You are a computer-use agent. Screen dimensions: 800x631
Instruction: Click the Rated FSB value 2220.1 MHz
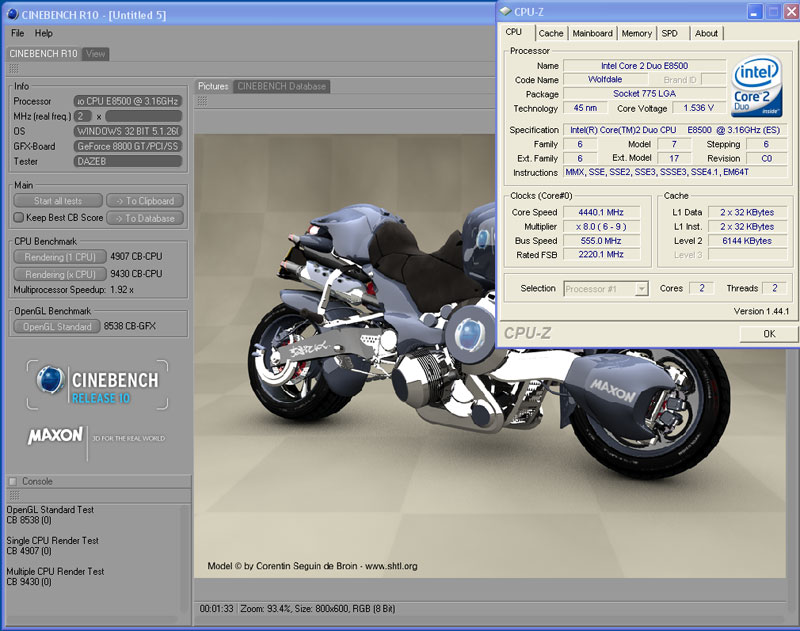[x=601, y=255]
